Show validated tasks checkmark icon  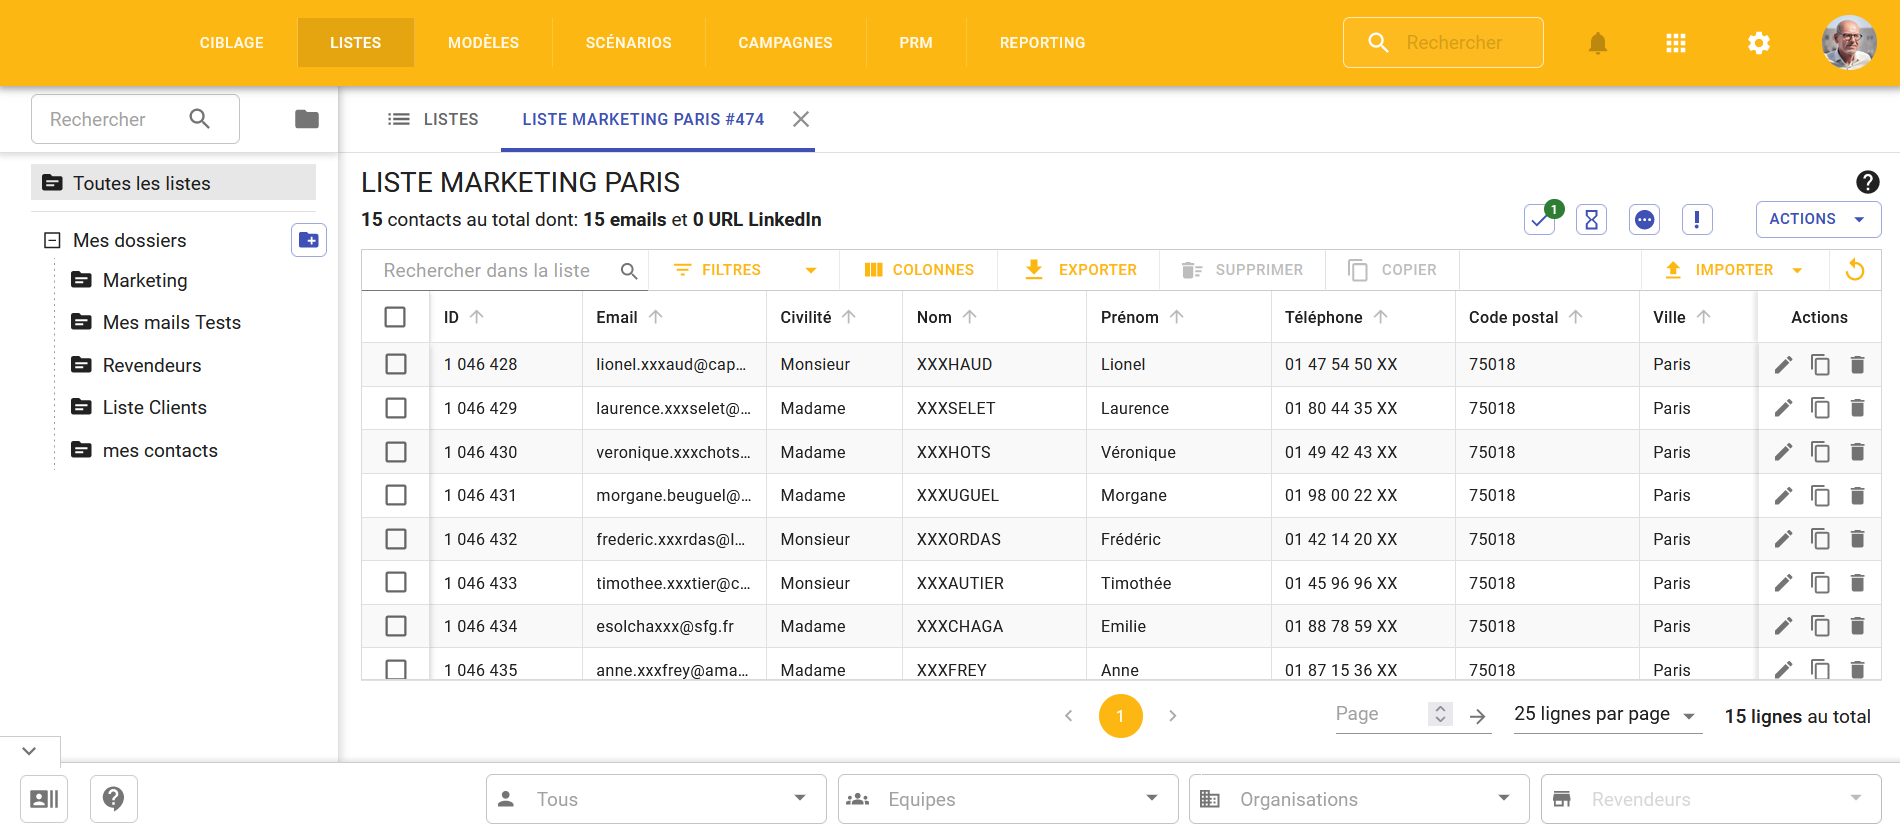point(1540,219)
